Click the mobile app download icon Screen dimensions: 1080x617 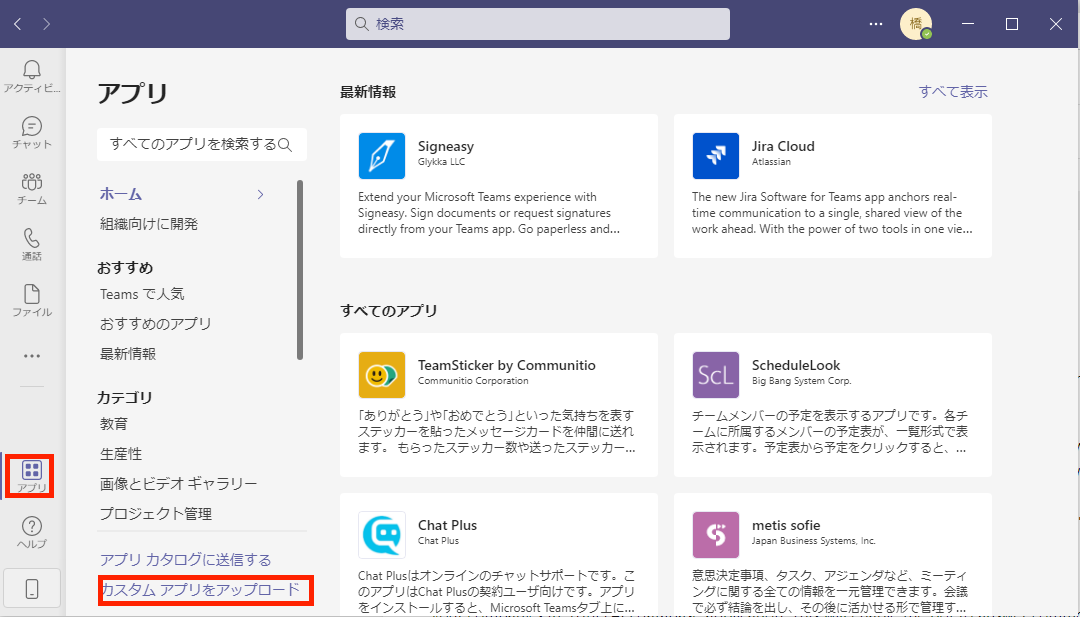(x=32, y=589)
